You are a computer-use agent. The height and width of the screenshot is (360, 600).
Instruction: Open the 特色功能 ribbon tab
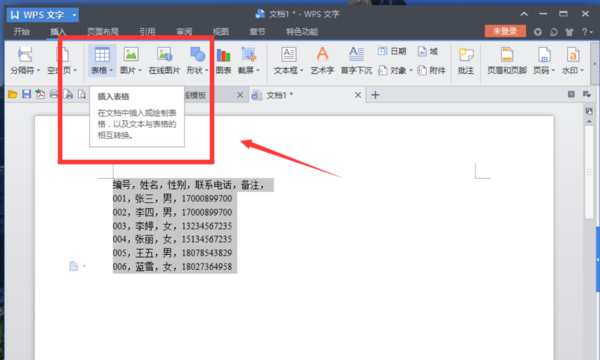pos(302,32)
